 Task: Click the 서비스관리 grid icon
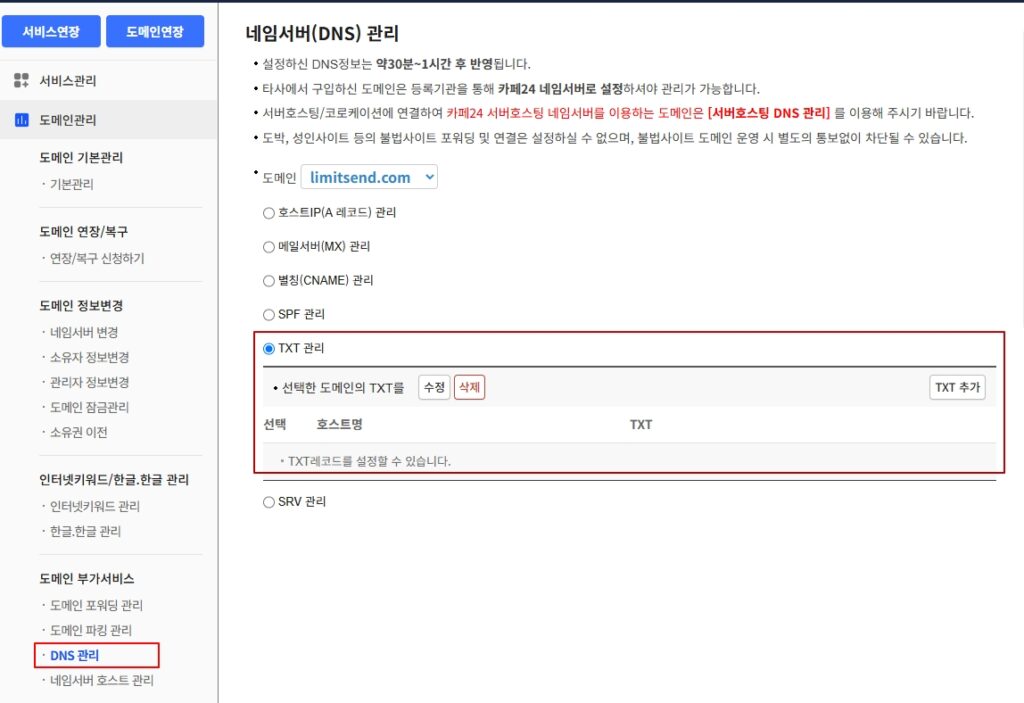(x=22, y=80)
